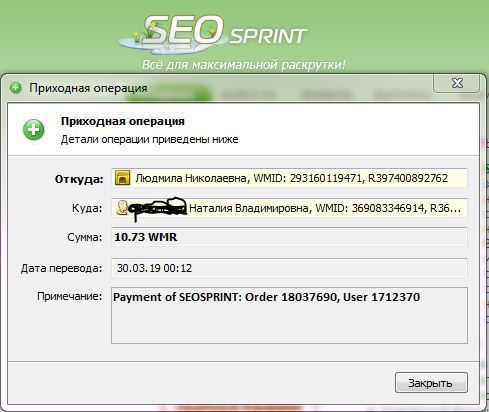Click the bold Приходная операция heading
489x412 pixels.
[x=123, y=121]
